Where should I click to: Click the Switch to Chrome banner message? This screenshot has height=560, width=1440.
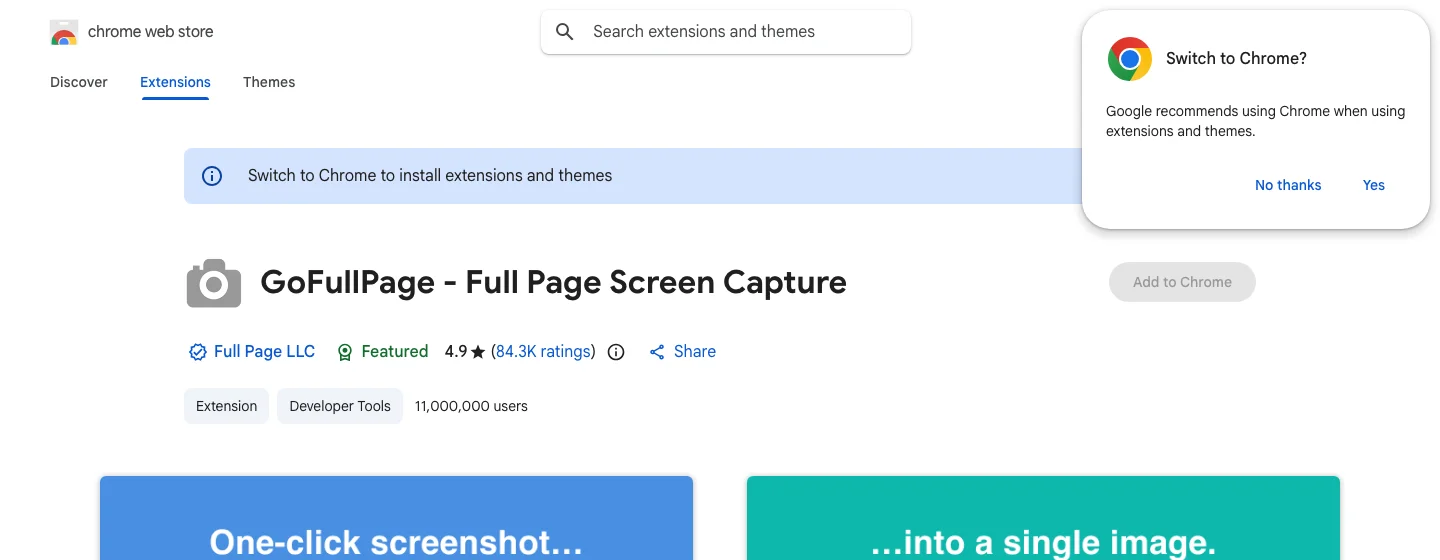click(x=430, y=176)
